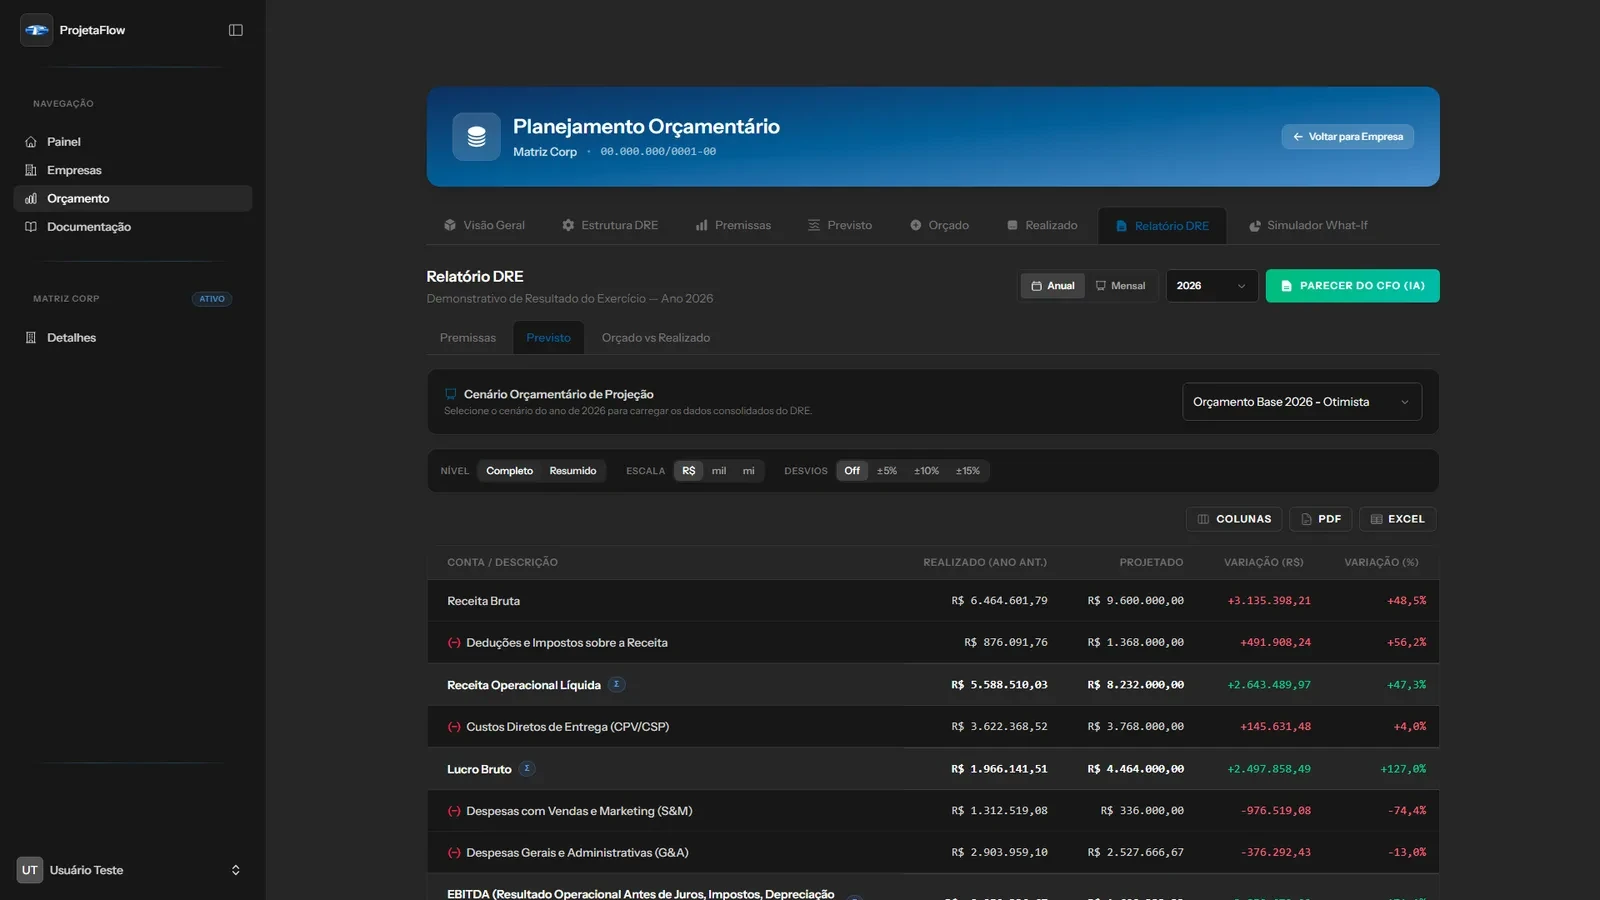Open the Premissas top tab
Viewport: 1600px width, 900px height.
tap(733, 225)
